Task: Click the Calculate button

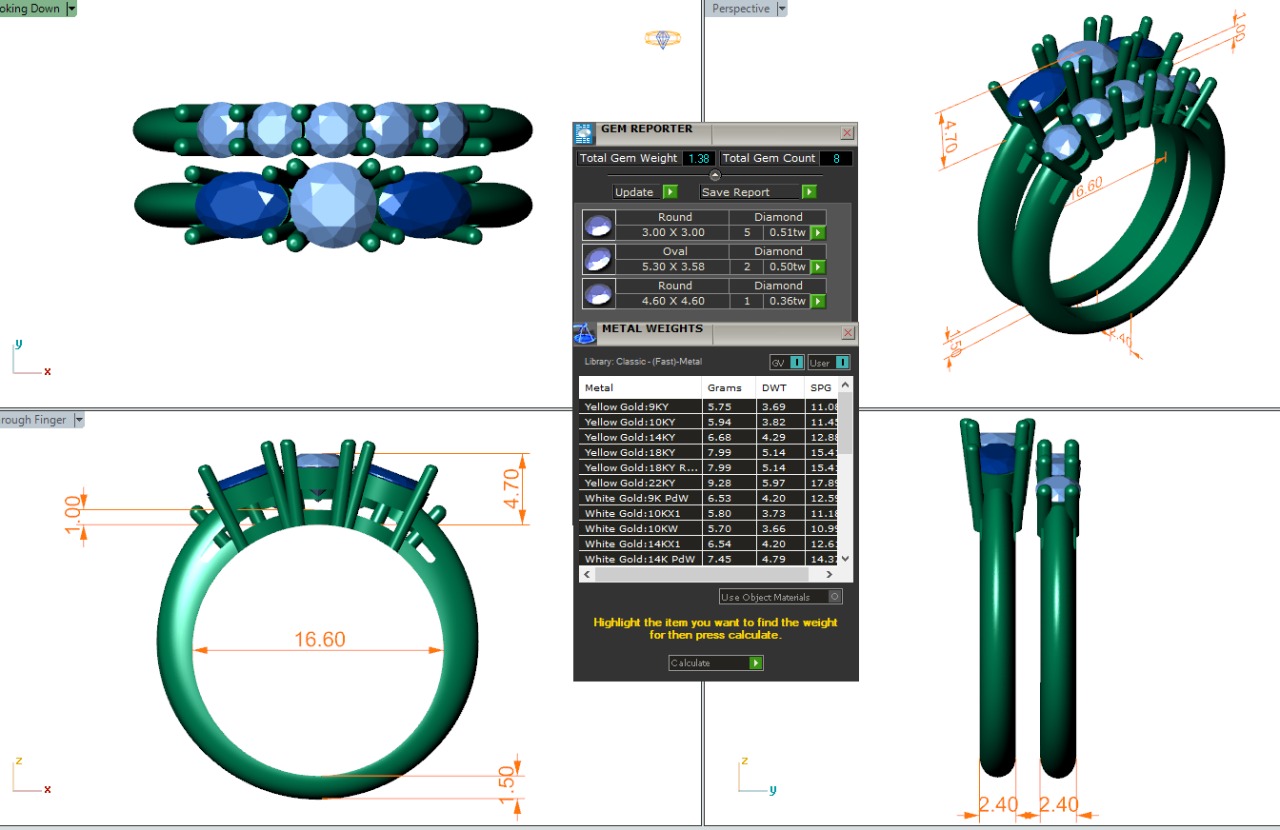Action: pos(715,663)
